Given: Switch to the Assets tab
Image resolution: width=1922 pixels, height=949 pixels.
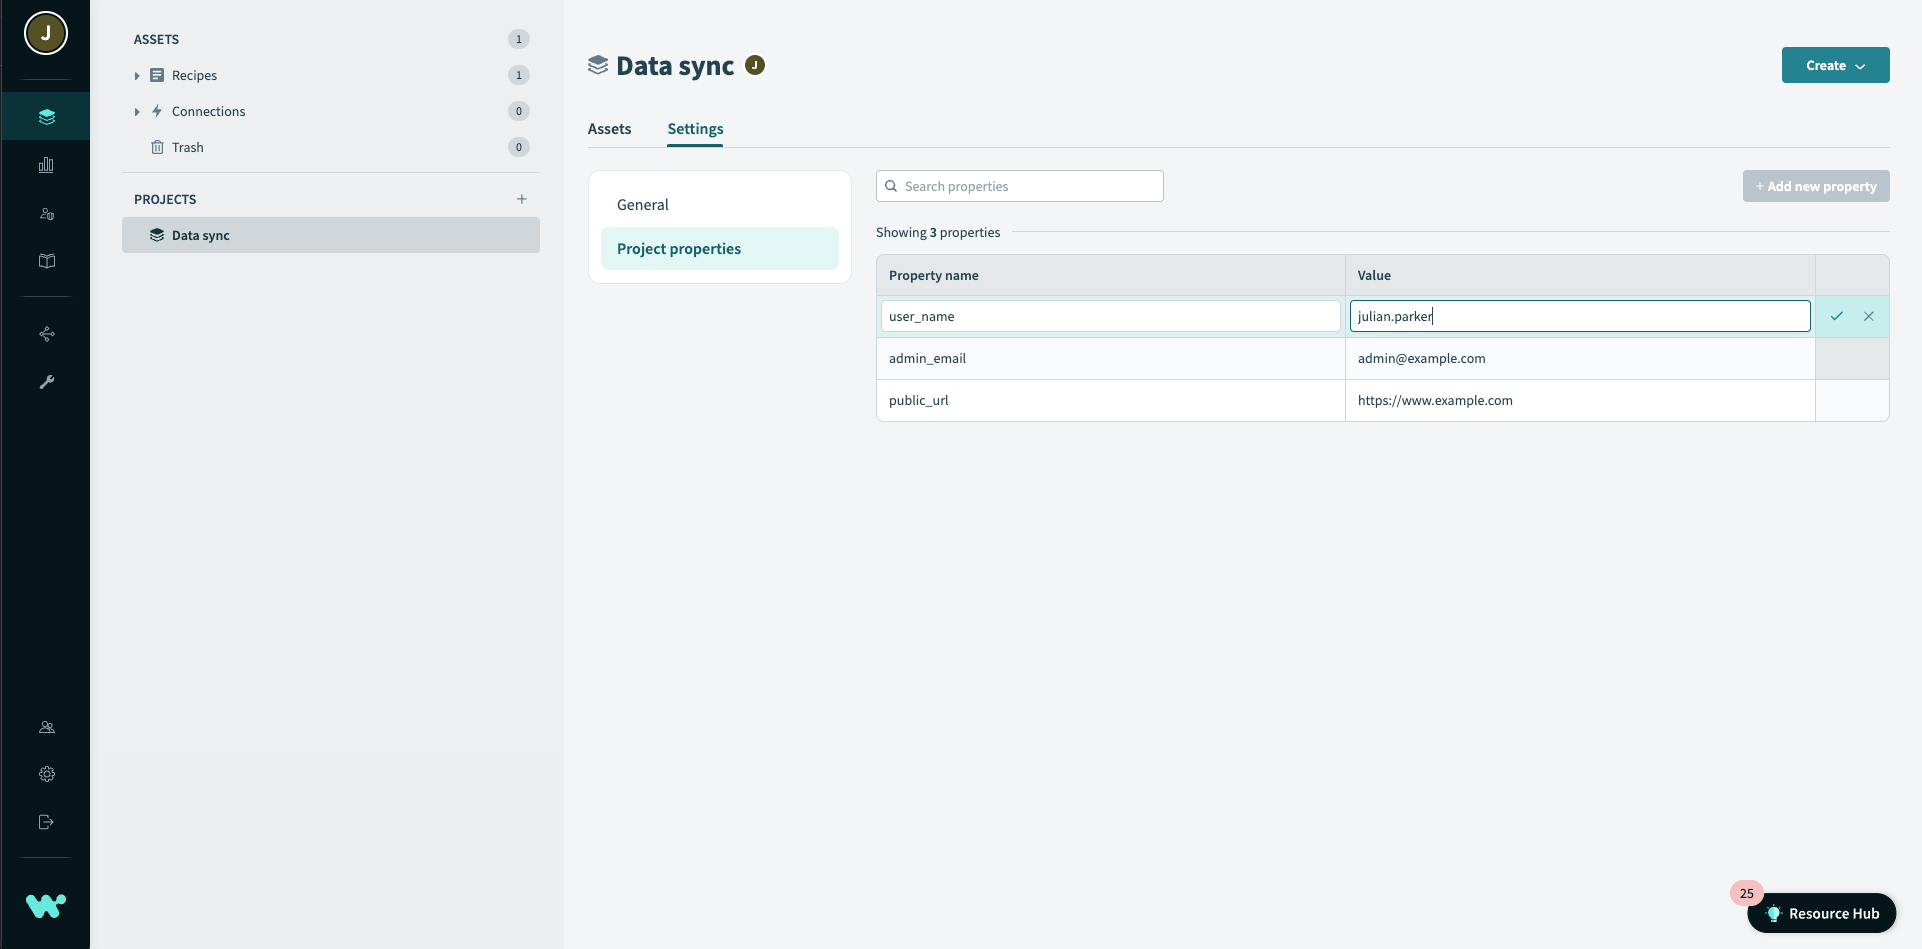Looking at the screenshot, I should pos(609,129).
